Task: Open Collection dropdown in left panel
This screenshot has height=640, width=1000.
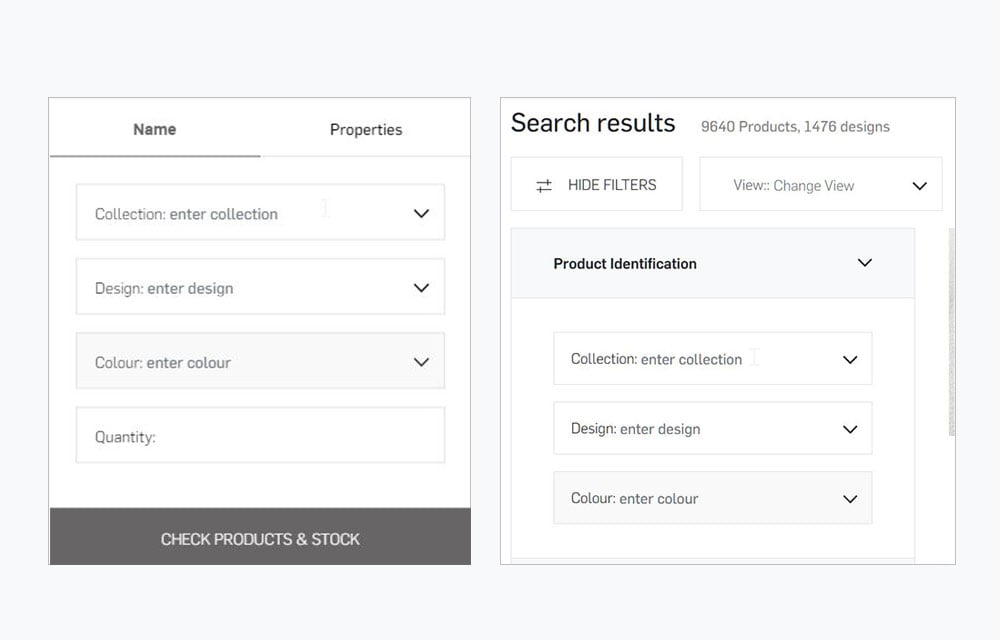Action: point(260,213)
